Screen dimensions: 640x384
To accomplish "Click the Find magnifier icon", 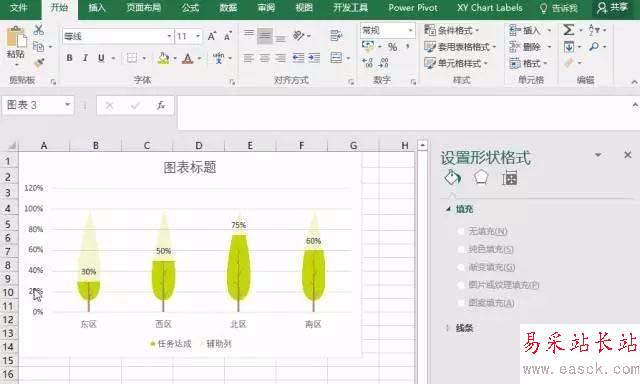I will 594,47.
